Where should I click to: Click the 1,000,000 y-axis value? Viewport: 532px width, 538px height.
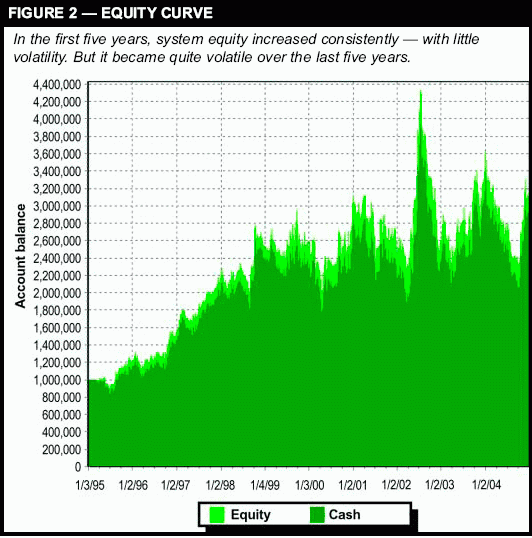(x=57, y=380)
